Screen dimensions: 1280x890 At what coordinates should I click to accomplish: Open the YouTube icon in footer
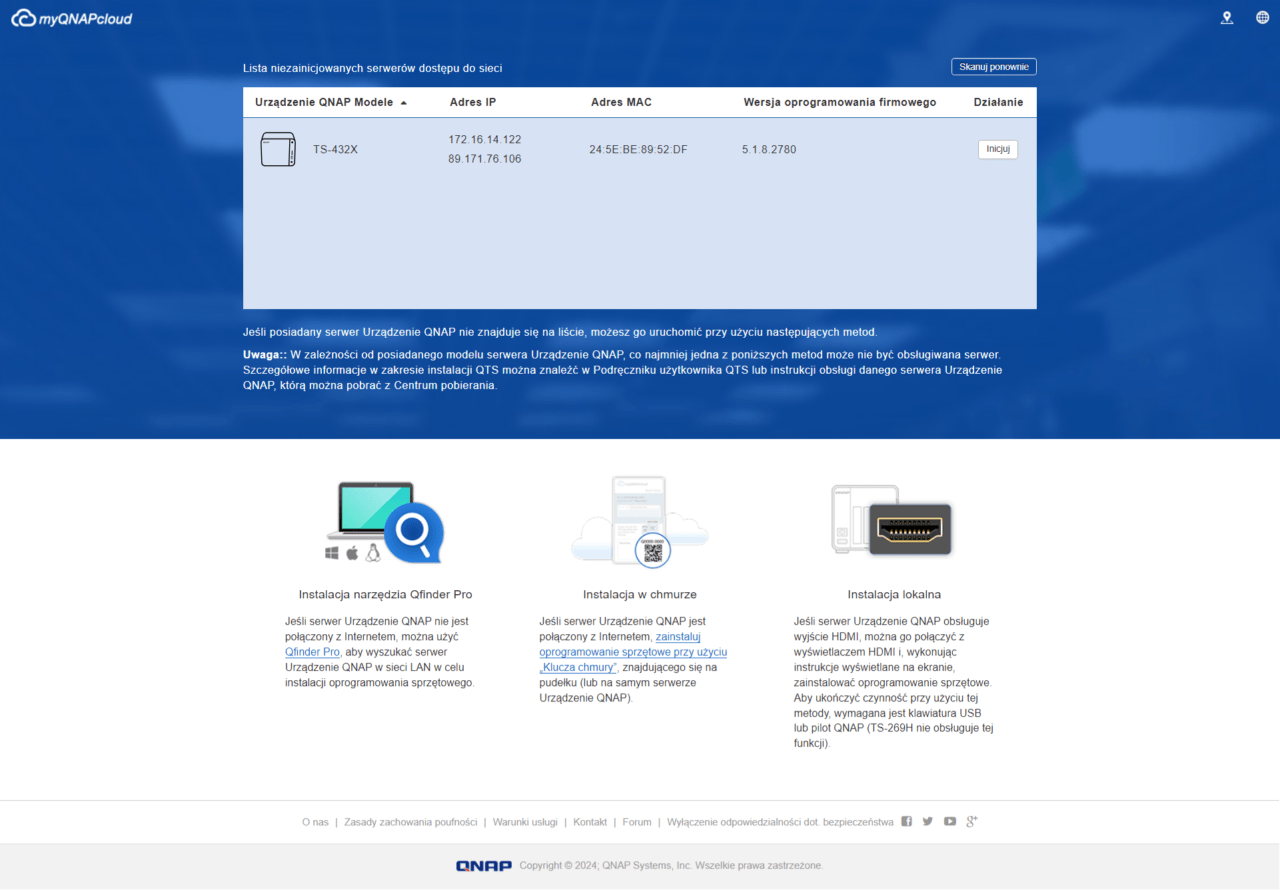click(950, 821)
